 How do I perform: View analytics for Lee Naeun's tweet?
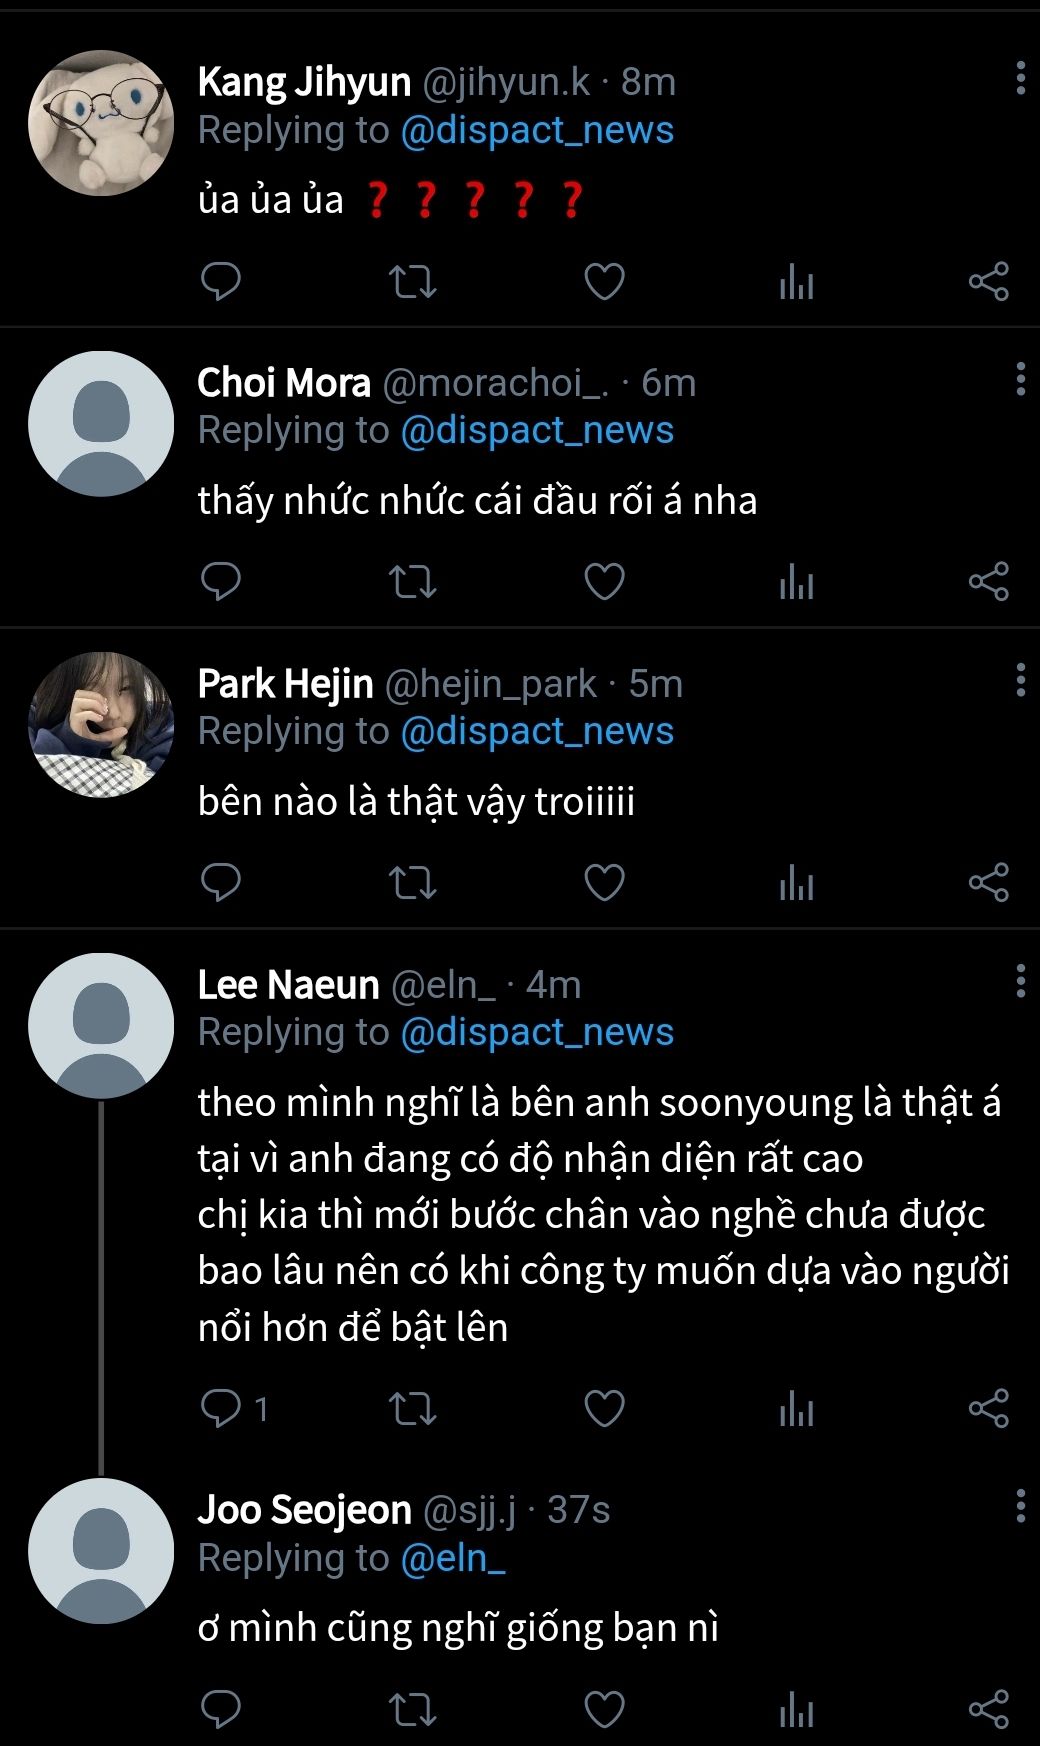[x=796, y=1409]
